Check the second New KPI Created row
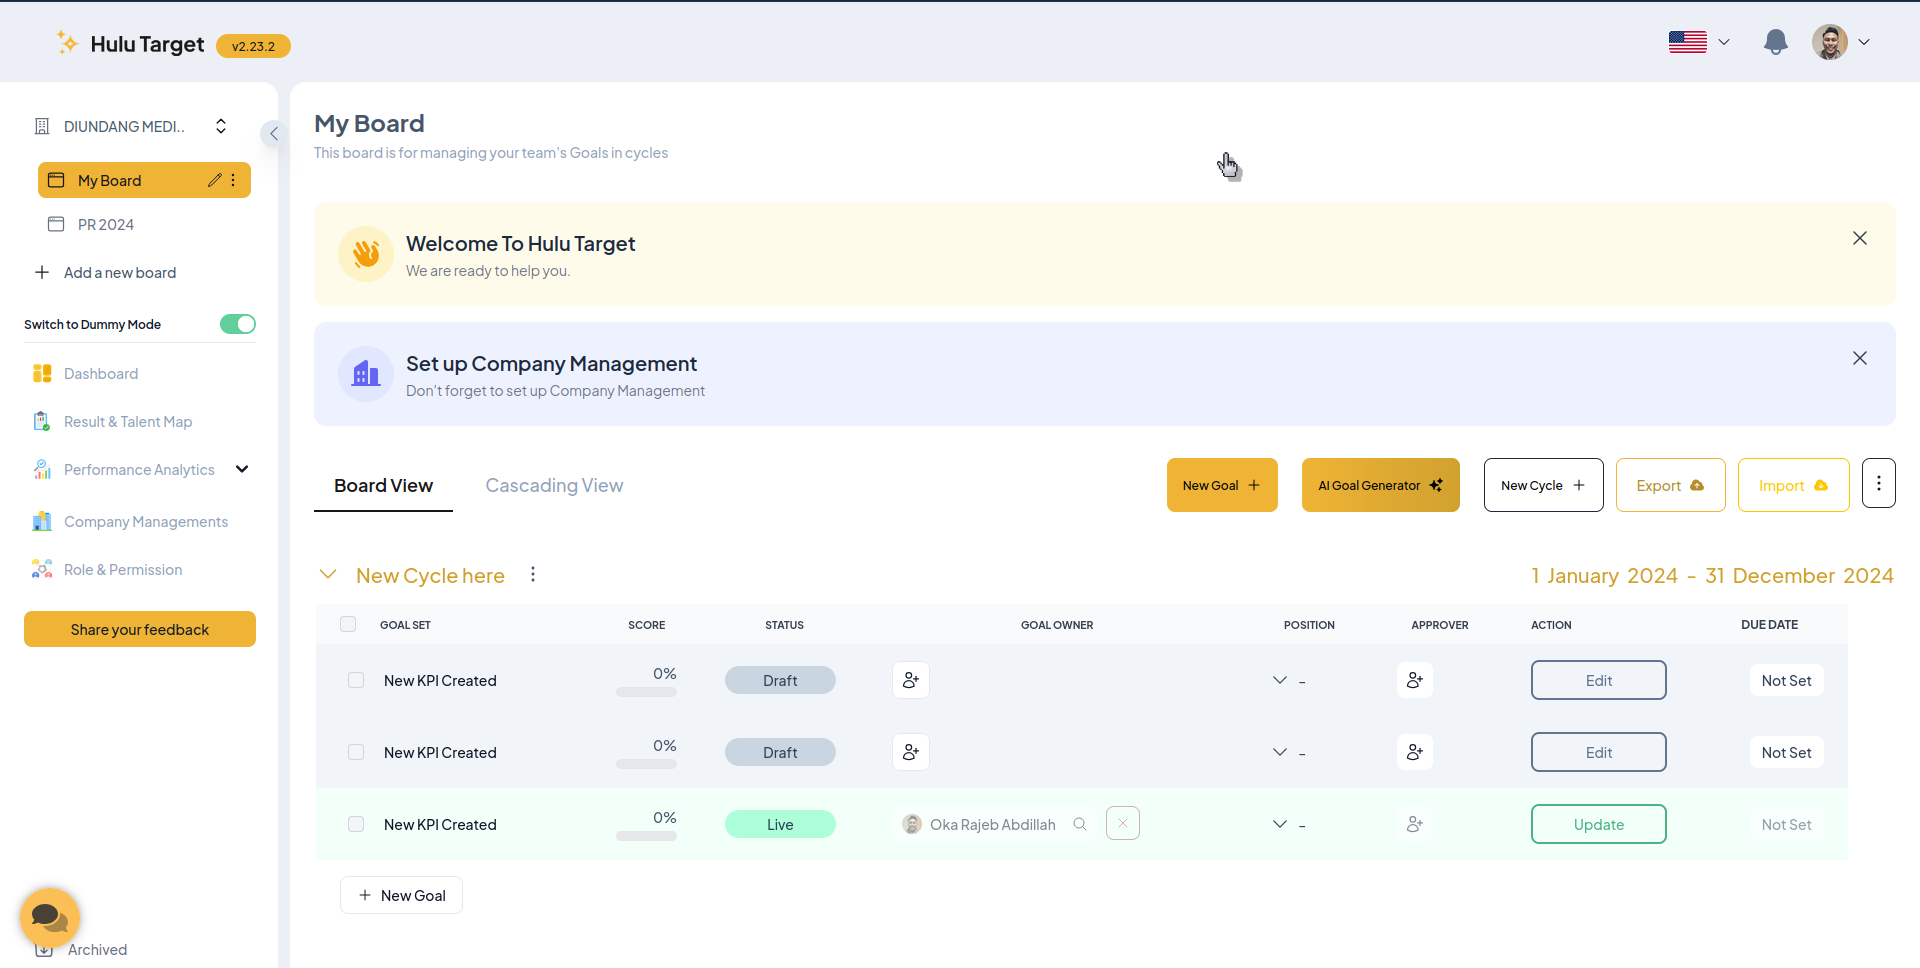The image size is (1920, 968). pyautogui.click(x=356, y=752)
